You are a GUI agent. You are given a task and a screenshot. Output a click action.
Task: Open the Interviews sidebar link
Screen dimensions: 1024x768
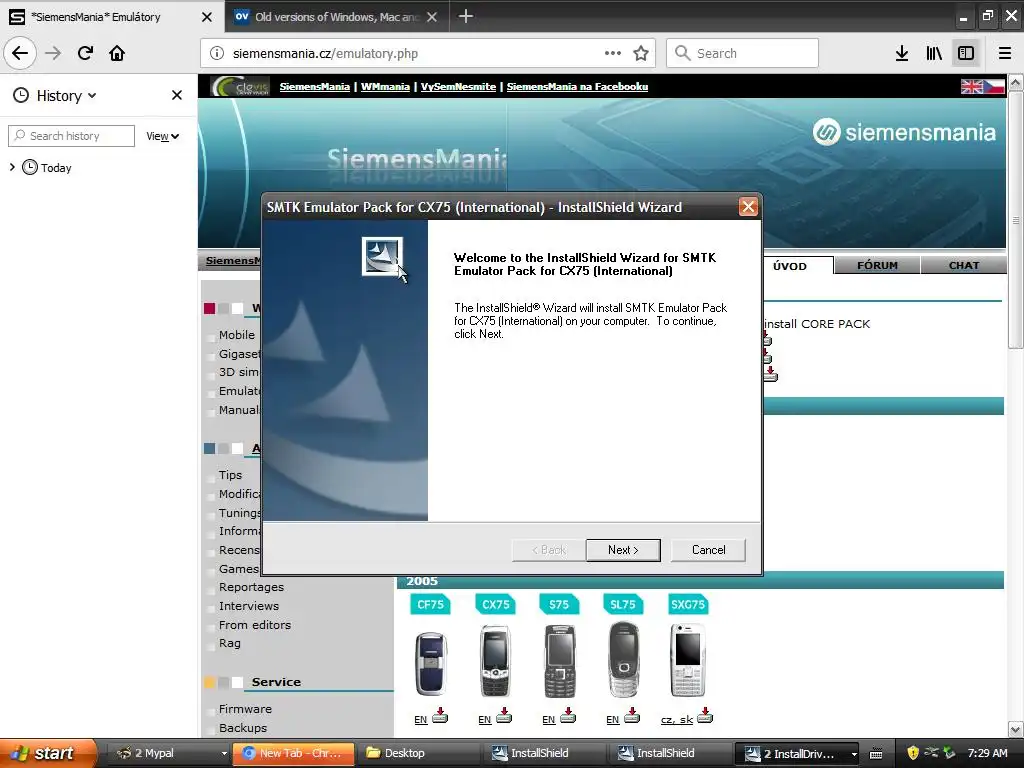point(249,606)
